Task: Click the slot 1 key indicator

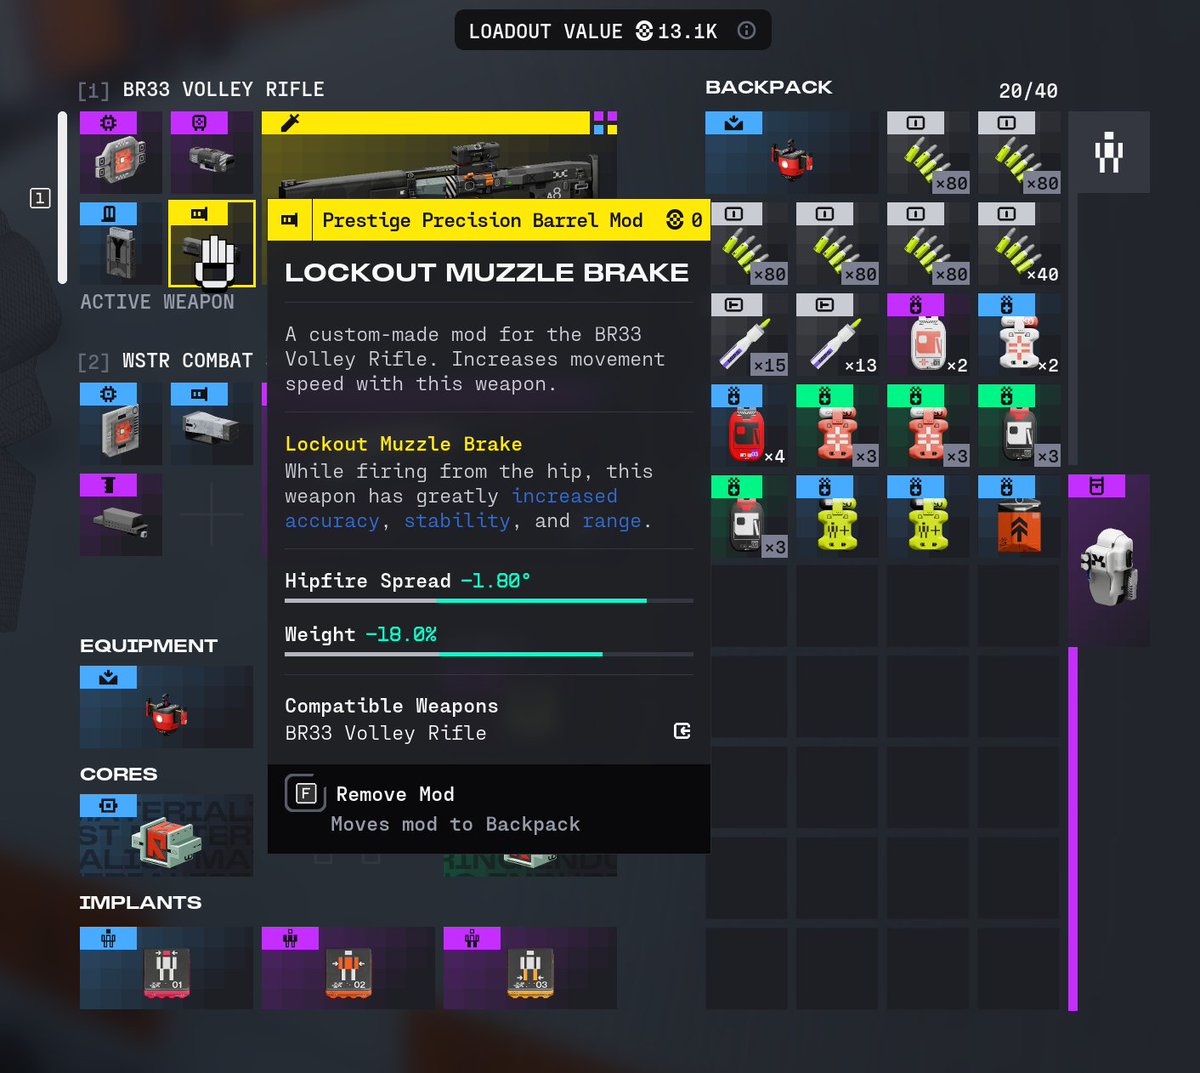Action: tap(39, 198)
